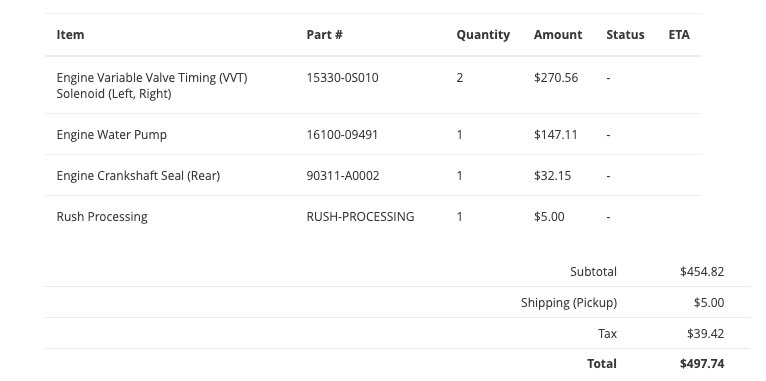The width and height of the screenshot is (766, 381).
Task: Click the Amount column header
Action: (558, 35)
